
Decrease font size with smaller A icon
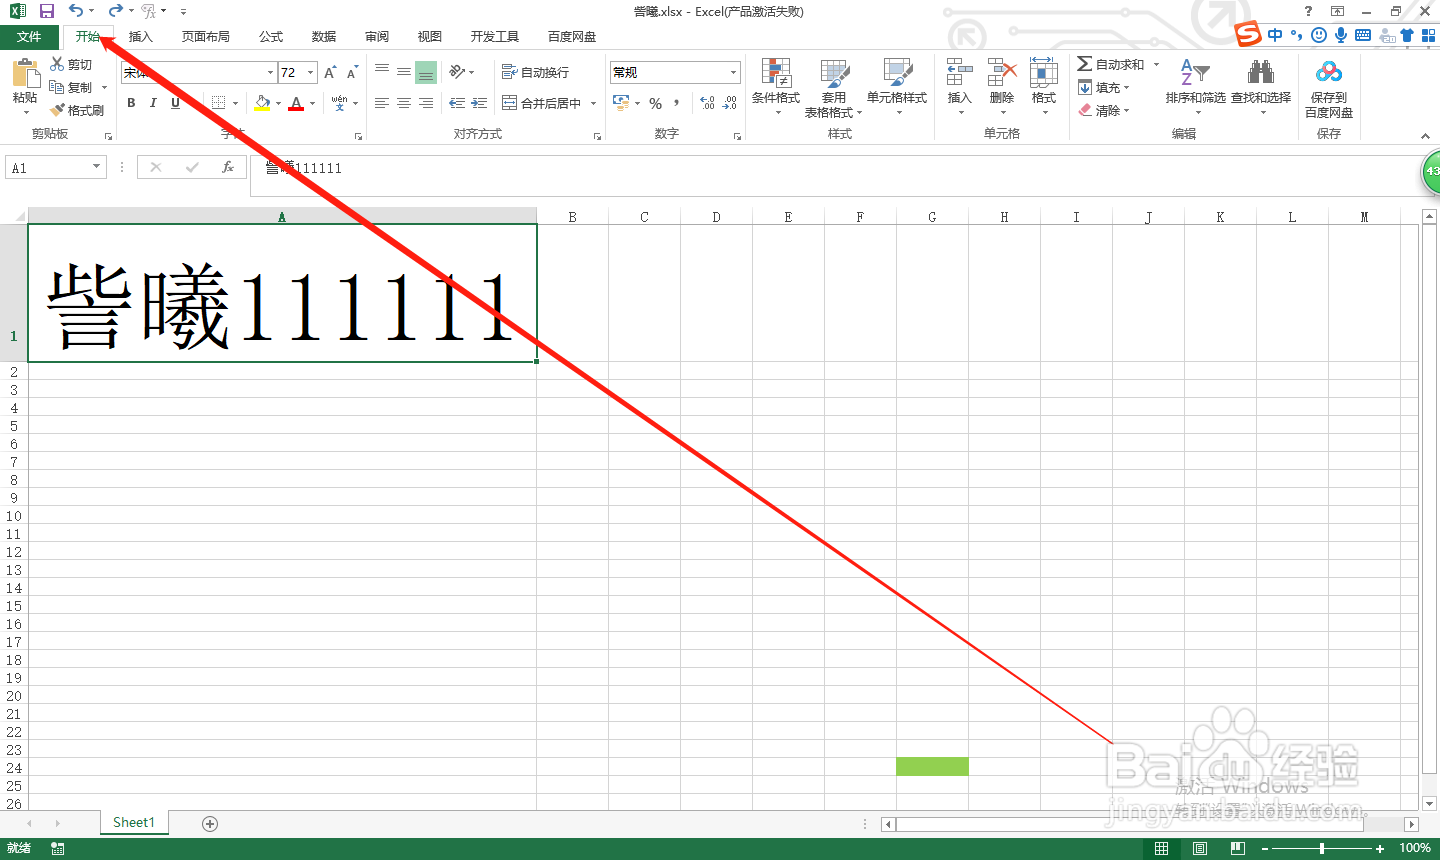pyautogui.click(x=352, y=72)
